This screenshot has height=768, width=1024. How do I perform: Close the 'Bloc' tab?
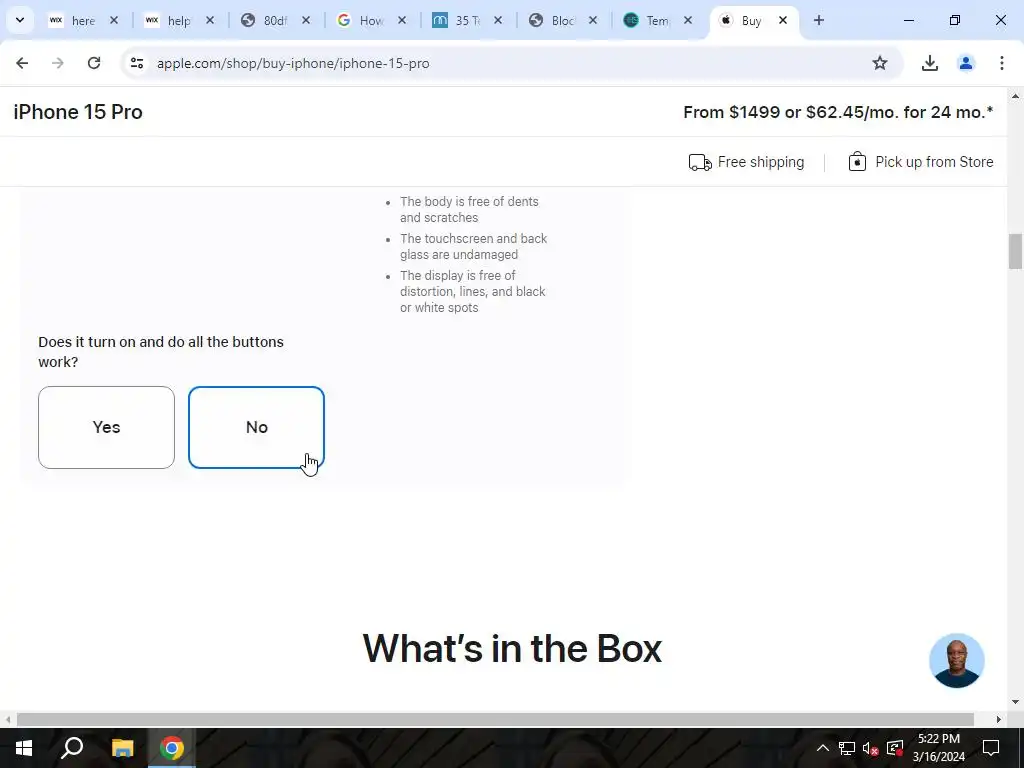[592, 20]
